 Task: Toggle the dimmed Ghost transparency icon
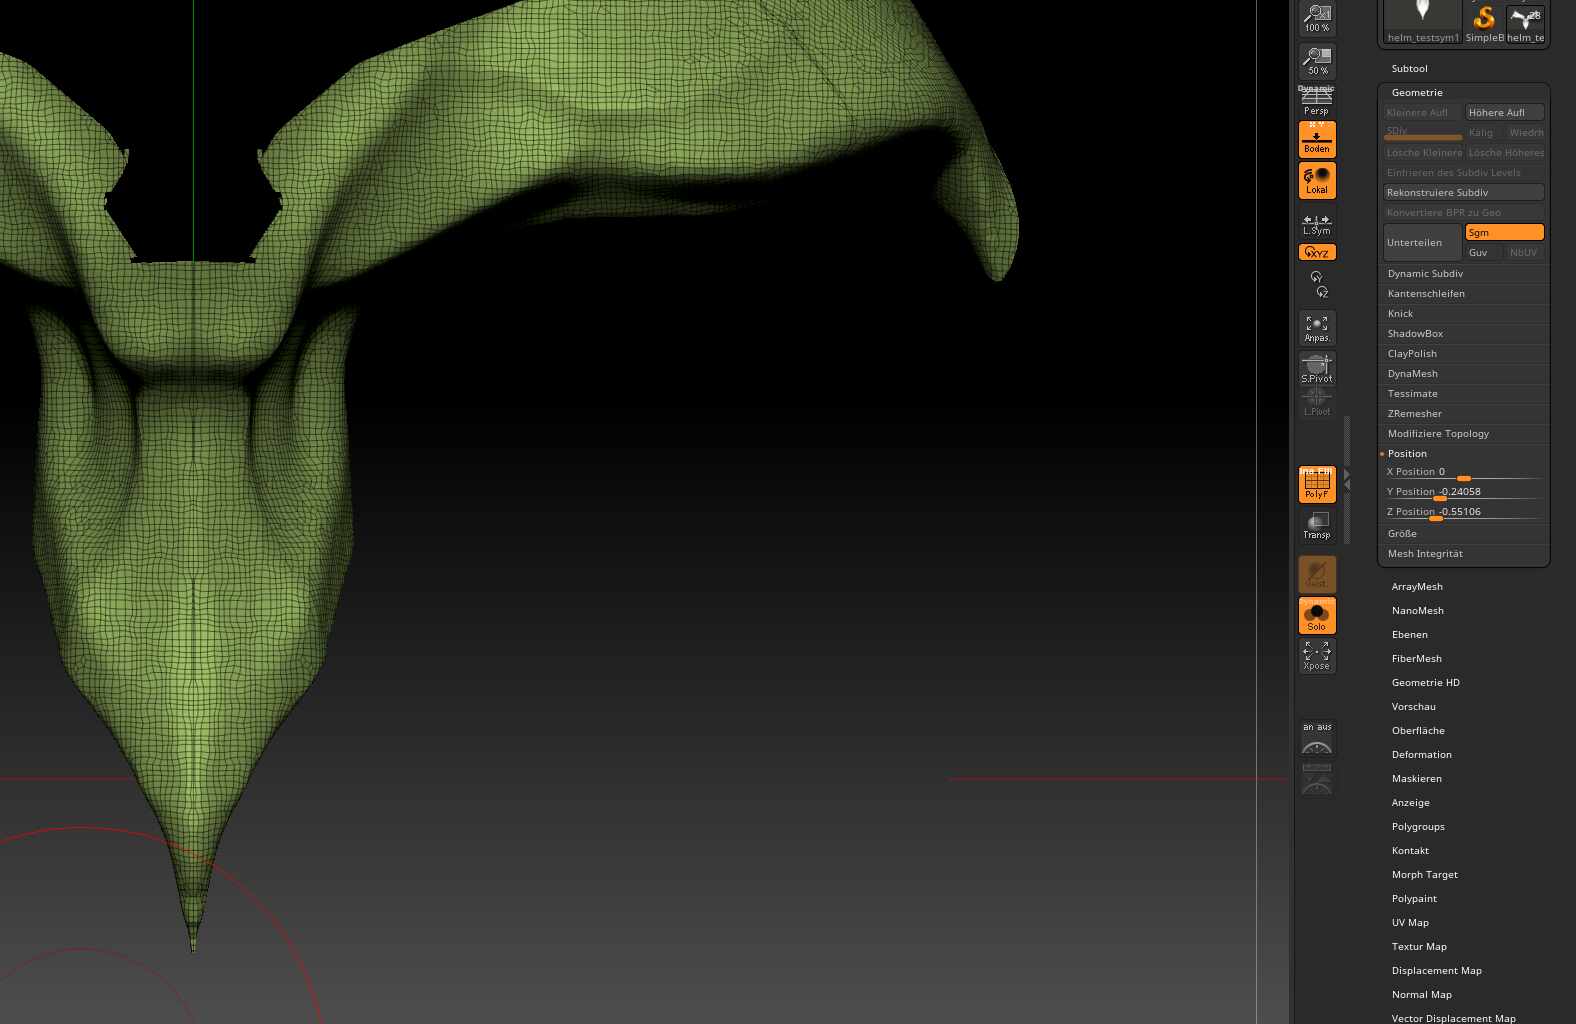point(1317,574)
